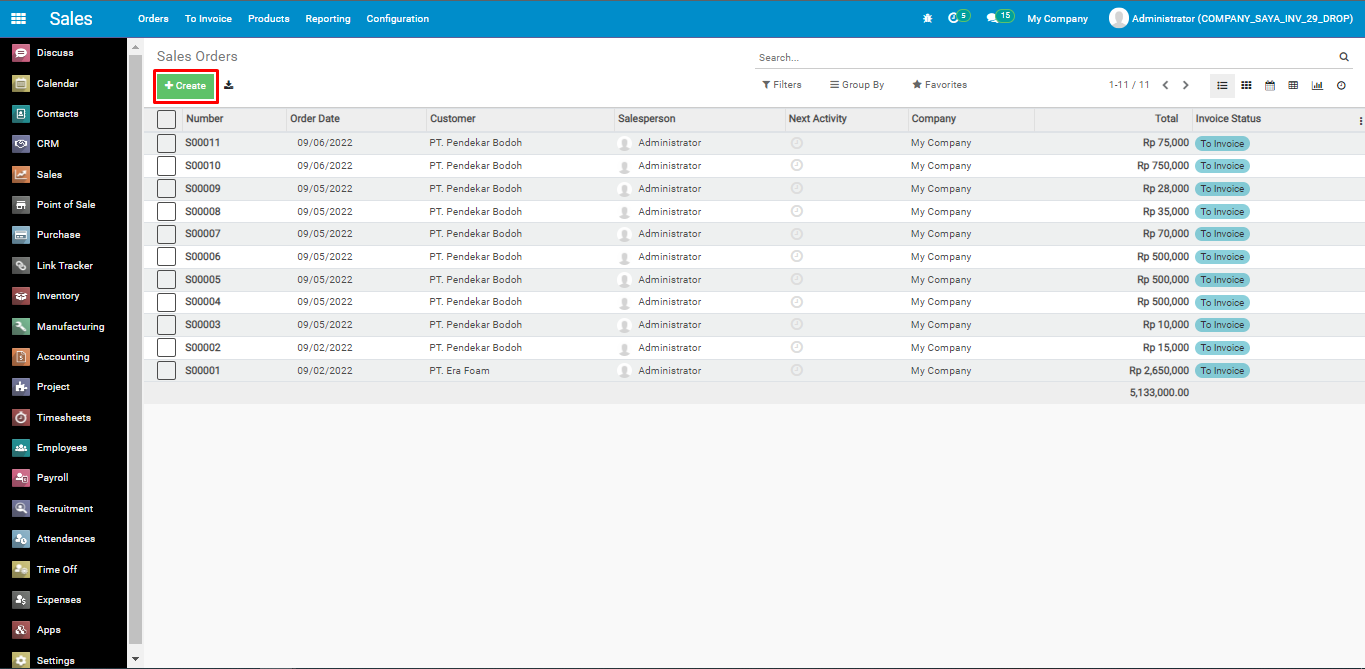The image size is (1365, 669).
Task: Tick the checkbox for order S00011
Action: pyautogui.click(x=166, y=143)
